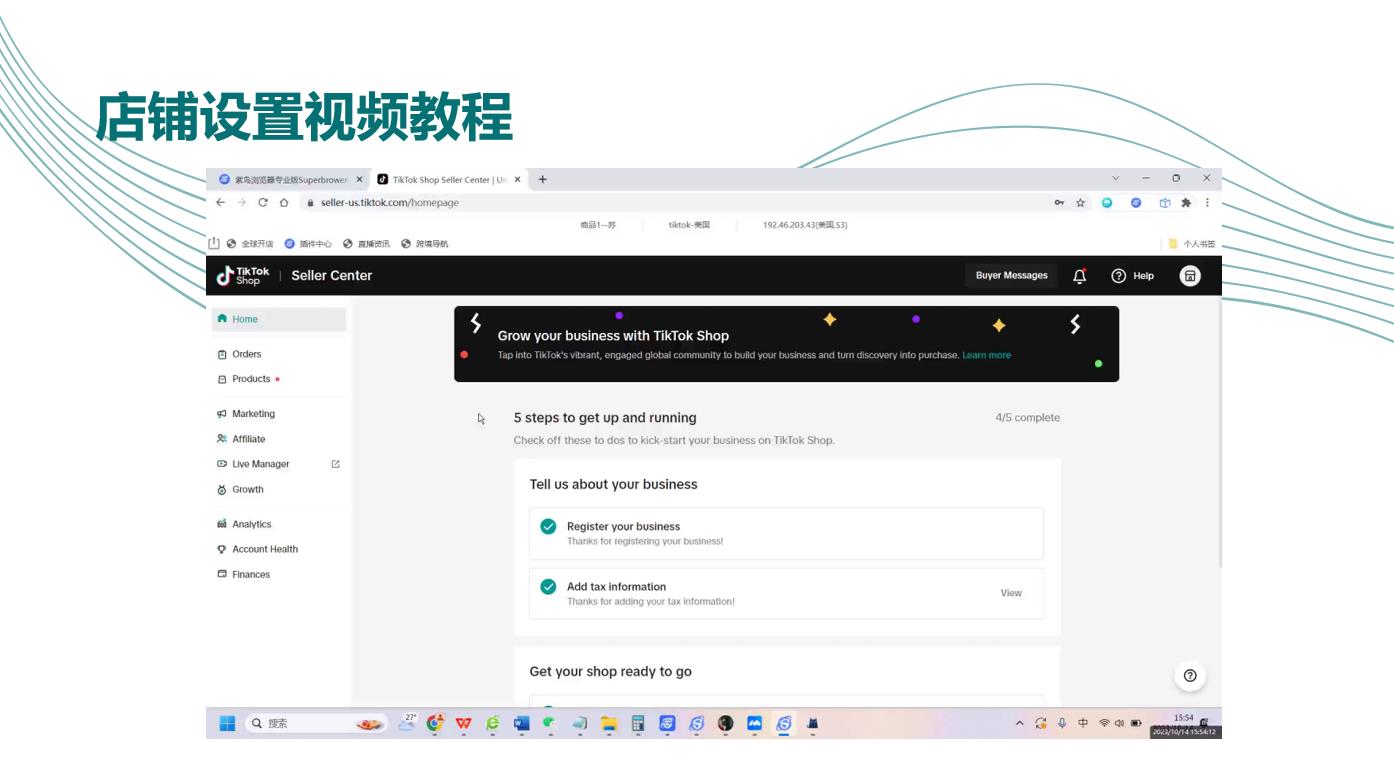The width and height of the screenshot is (1394, 780).
Task: Open Word from taskbar
Action: tap(521, 723)
